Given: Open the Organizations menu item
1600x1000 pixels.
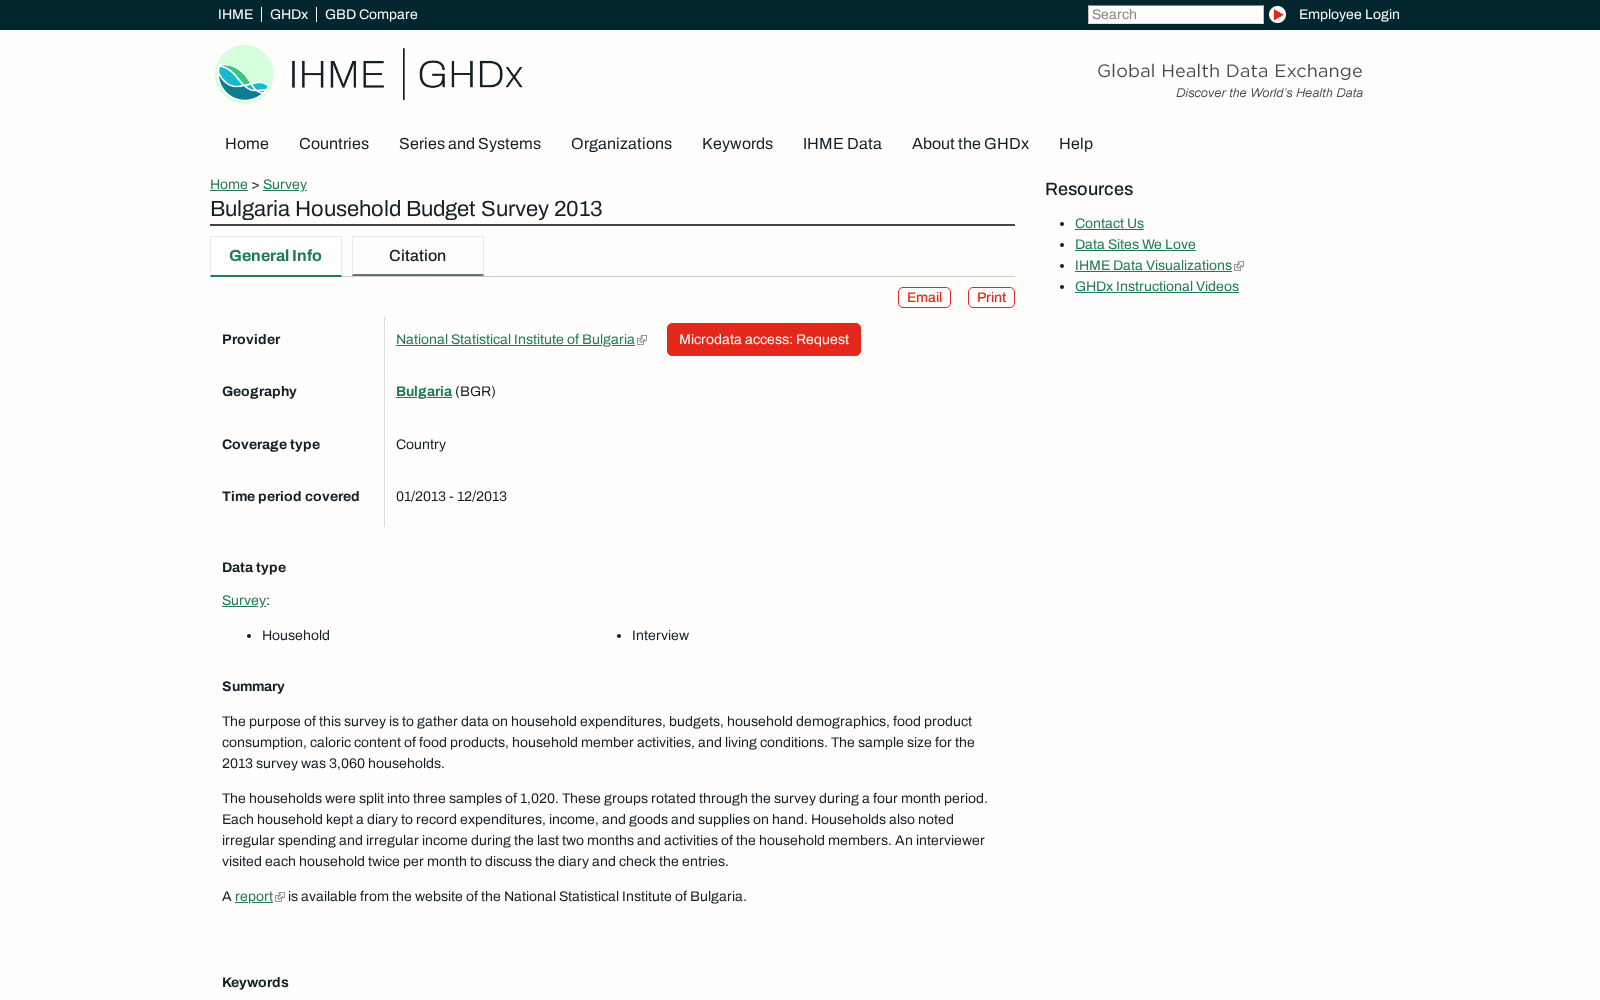Looking at the screenshot, I should point(621,144).
